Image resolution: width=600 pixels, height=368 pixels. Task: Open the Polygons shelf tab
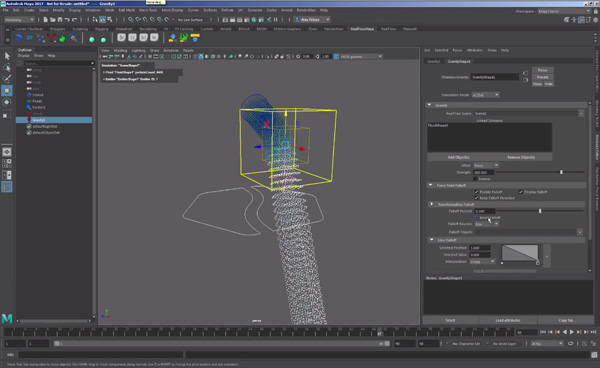tap(57, 29)
